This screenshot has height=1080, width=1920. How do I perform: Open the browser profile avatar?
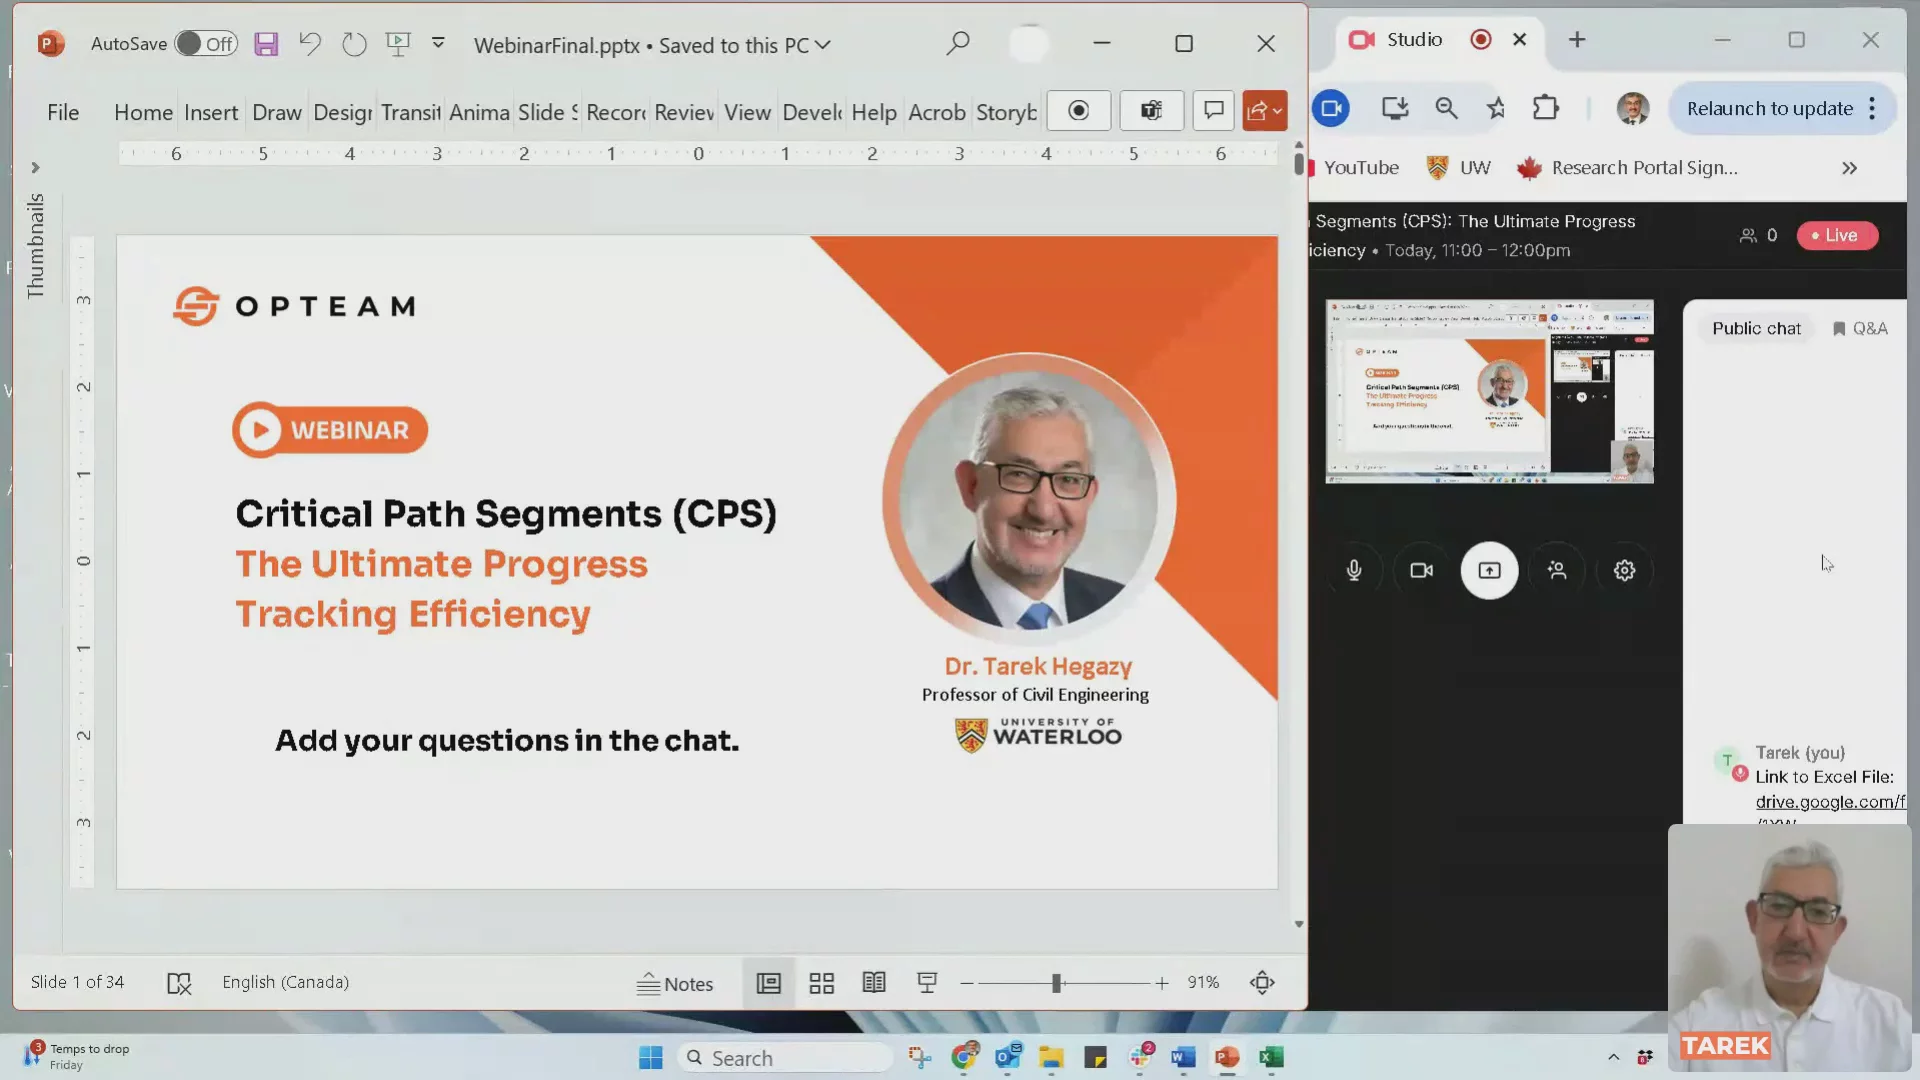[x=1633, y=108]
